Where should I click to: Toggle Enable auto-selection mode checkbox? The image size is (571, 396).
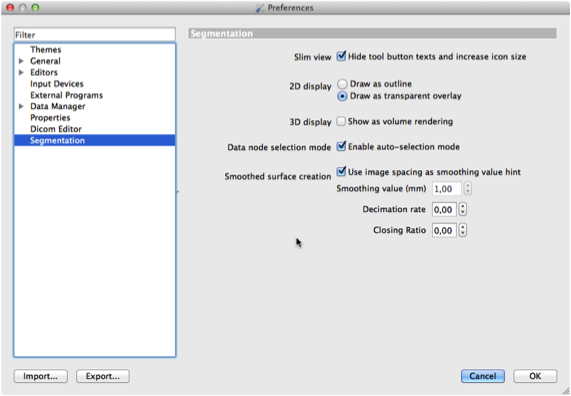coord(341,146)
